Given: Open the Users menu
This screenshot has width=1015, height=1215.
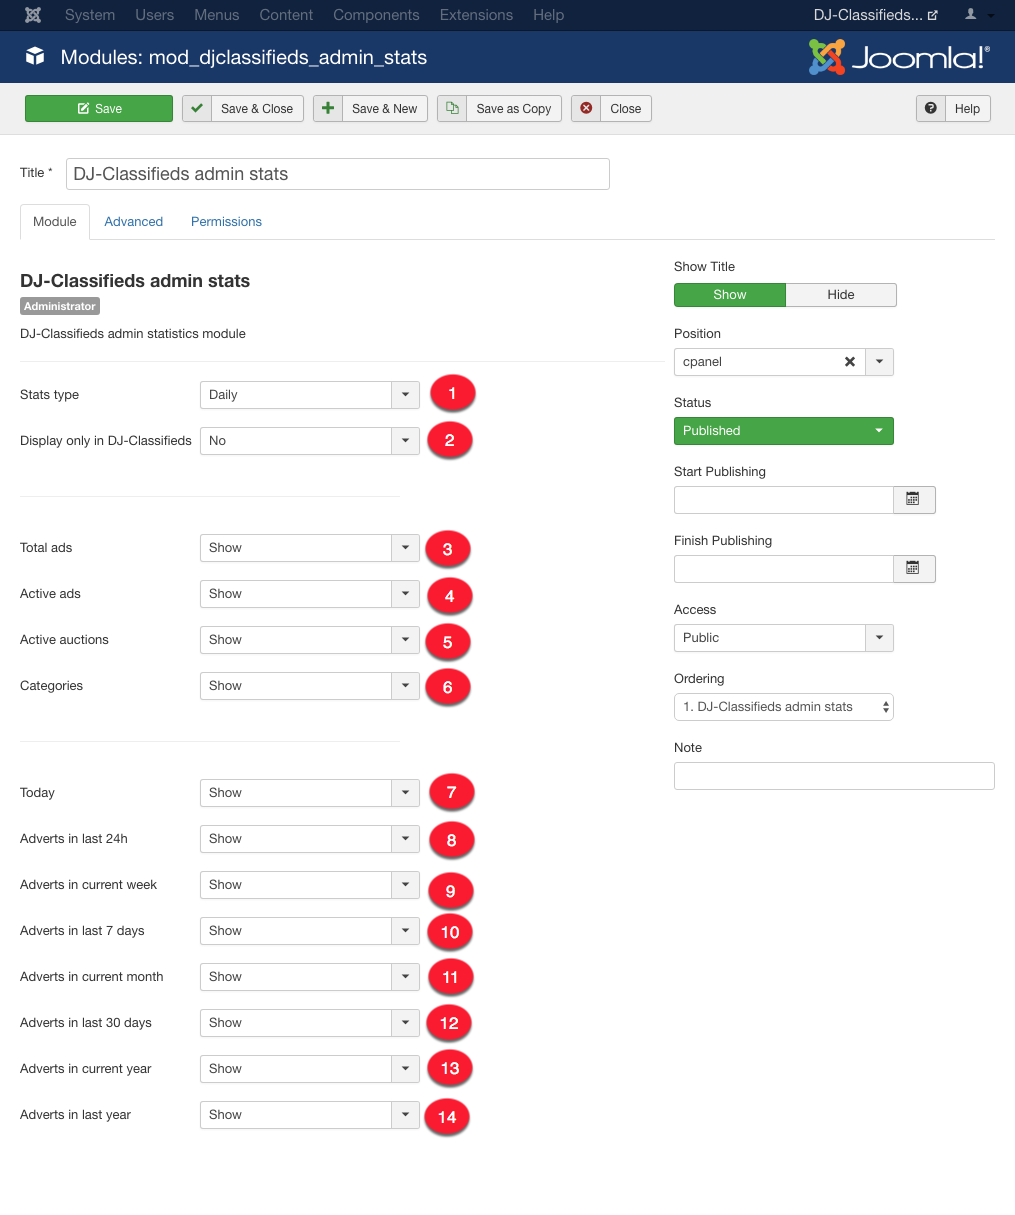Looking at the screenshot, I should (155, 15).
